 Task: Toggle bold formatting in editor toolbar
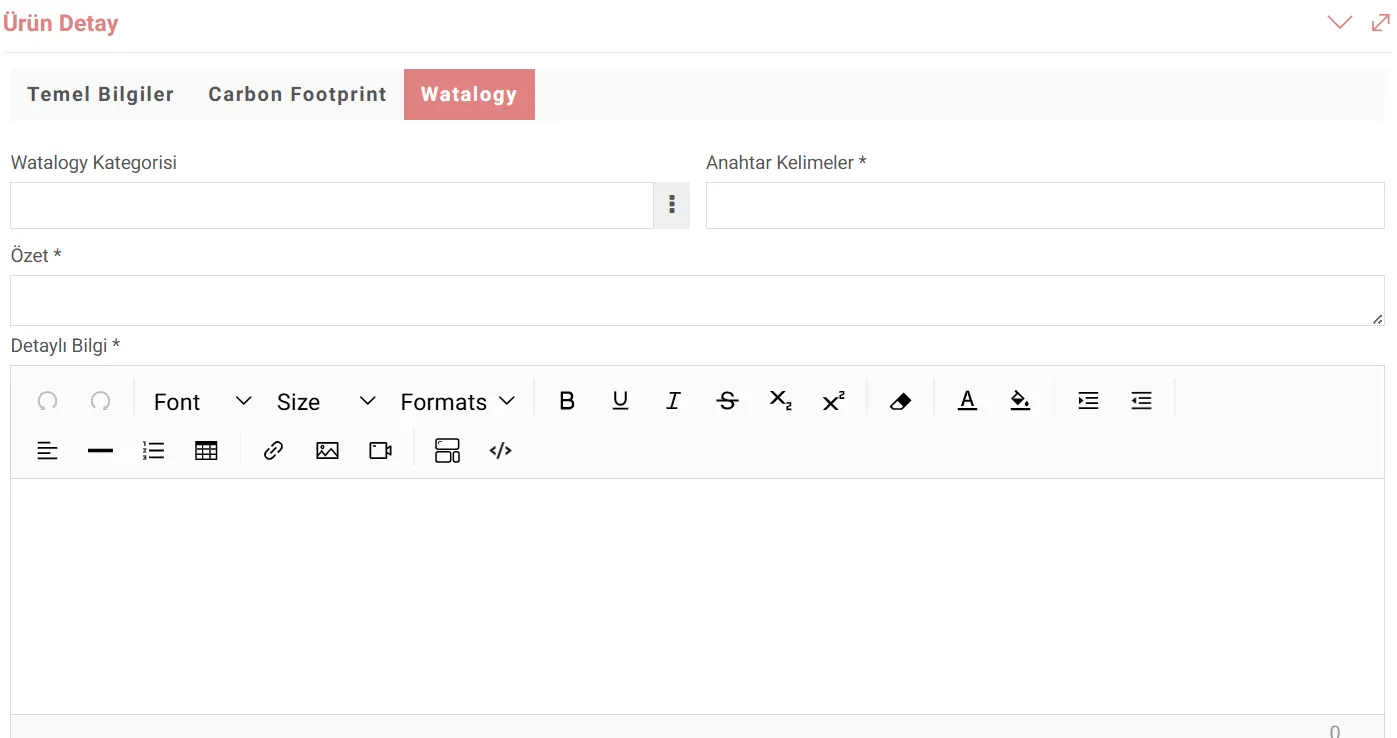(567, 401)
